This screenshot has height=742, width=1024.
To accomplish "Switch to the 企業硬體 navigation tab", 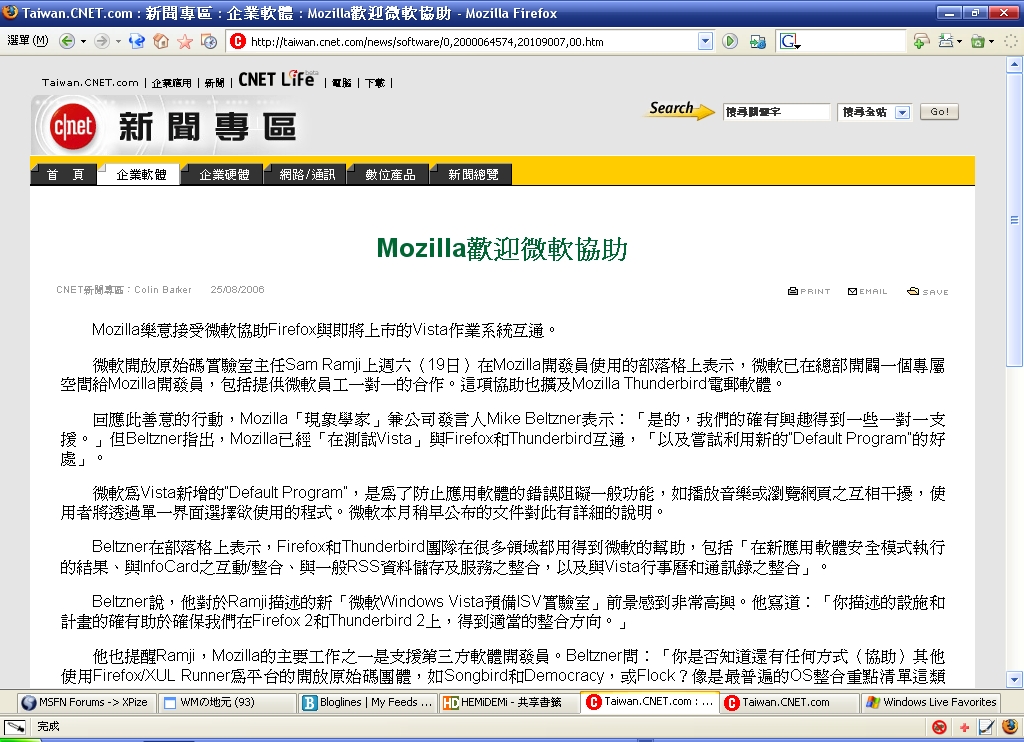I will (224, 174).
